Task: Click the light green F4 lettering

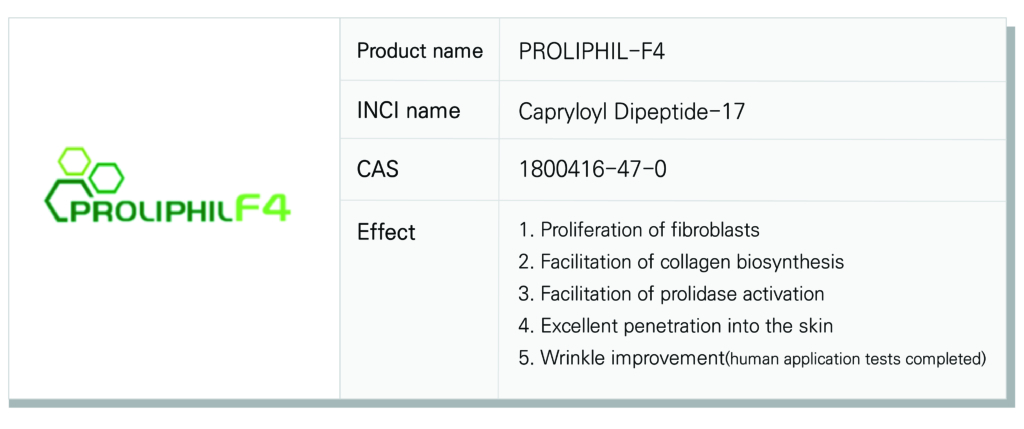Action: (263, 210)
